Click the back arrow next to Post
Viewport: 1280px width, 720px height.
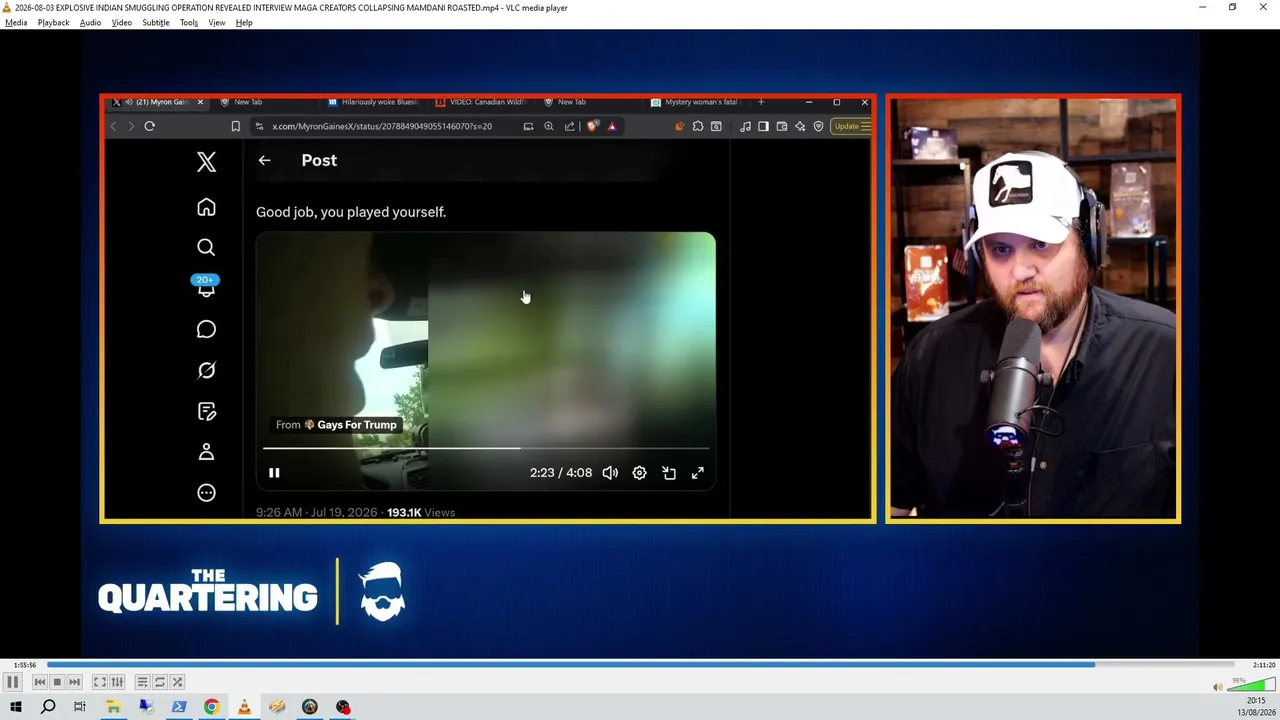click(x=264, y=160)
